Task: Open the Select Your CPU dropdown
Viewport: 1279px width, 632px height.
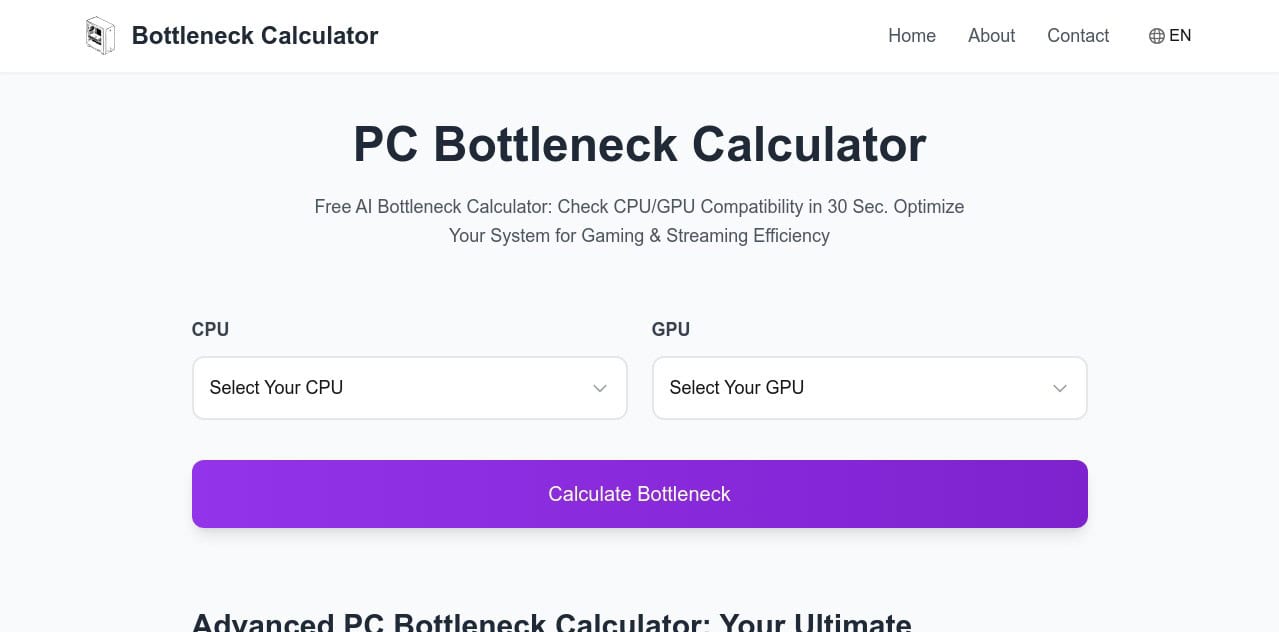Action: point(409,388)
